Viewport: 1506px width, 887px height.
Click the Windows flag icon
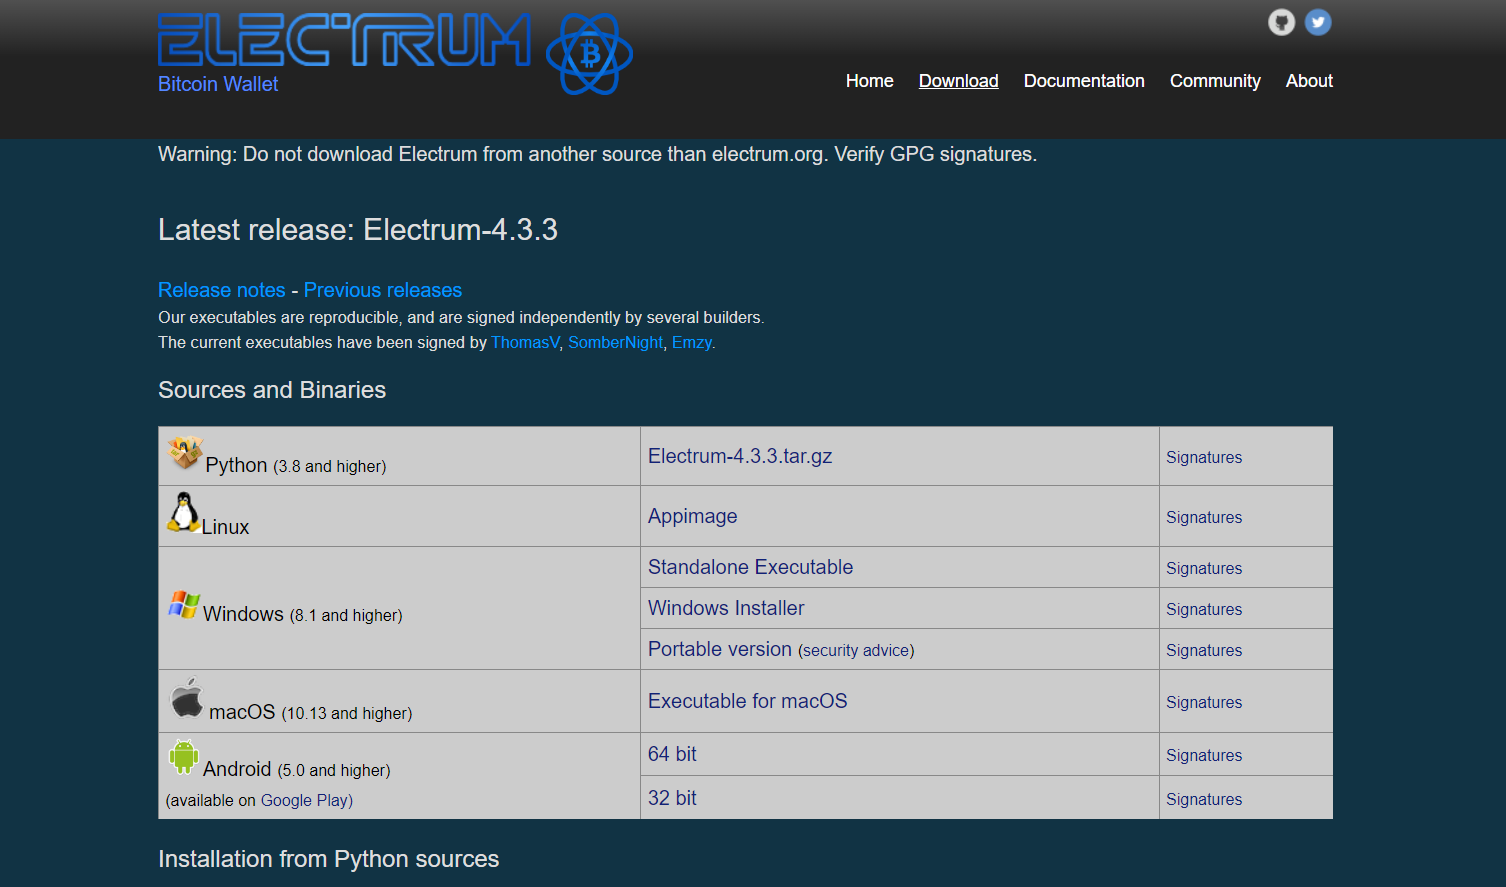pos(184,604)
